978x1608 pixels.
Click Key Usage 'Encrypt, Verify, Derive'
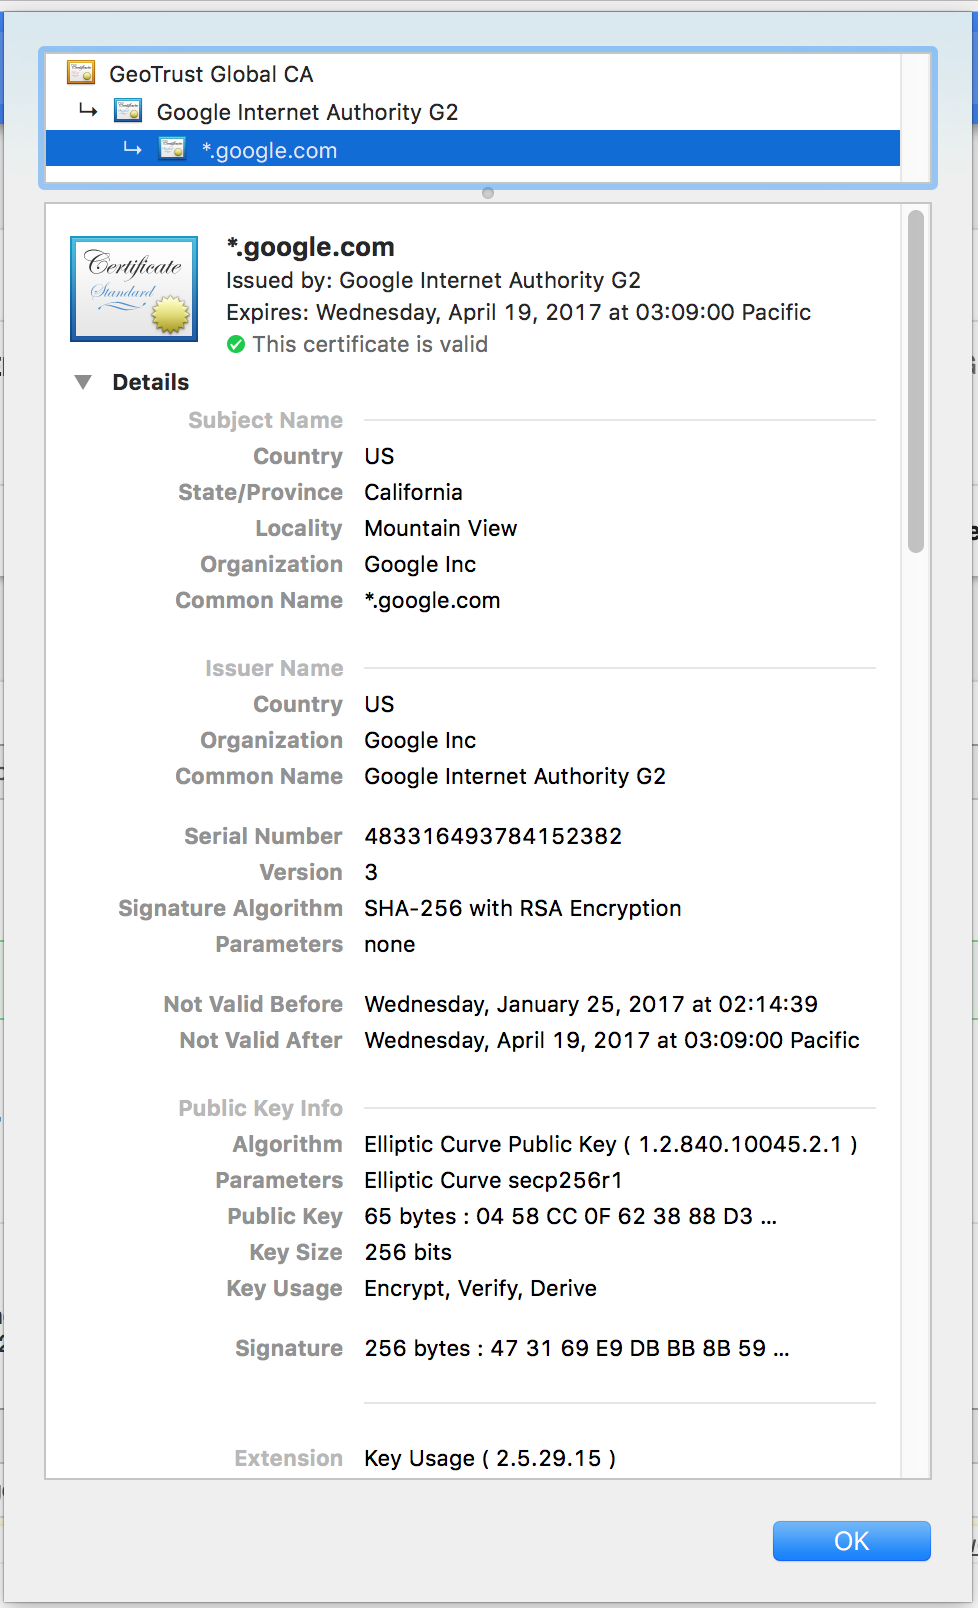pos(480,1289)
